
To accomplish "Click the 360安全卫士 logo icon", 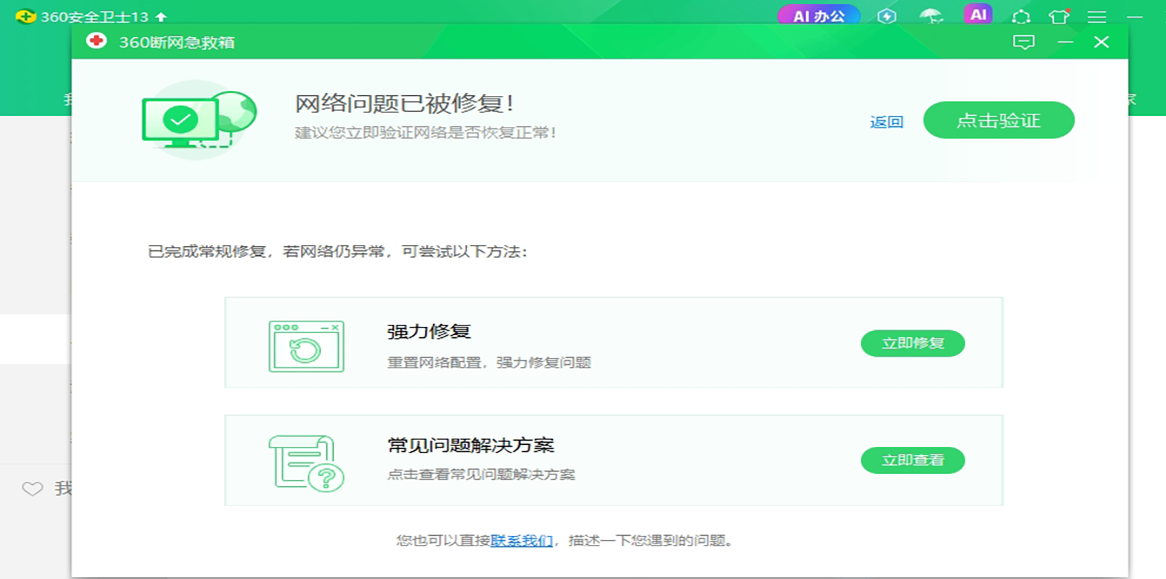I will pos(26,16).
